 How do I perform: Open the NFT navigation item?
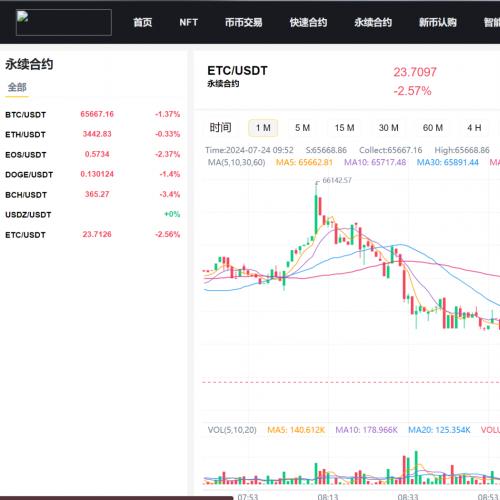point(189,22)
